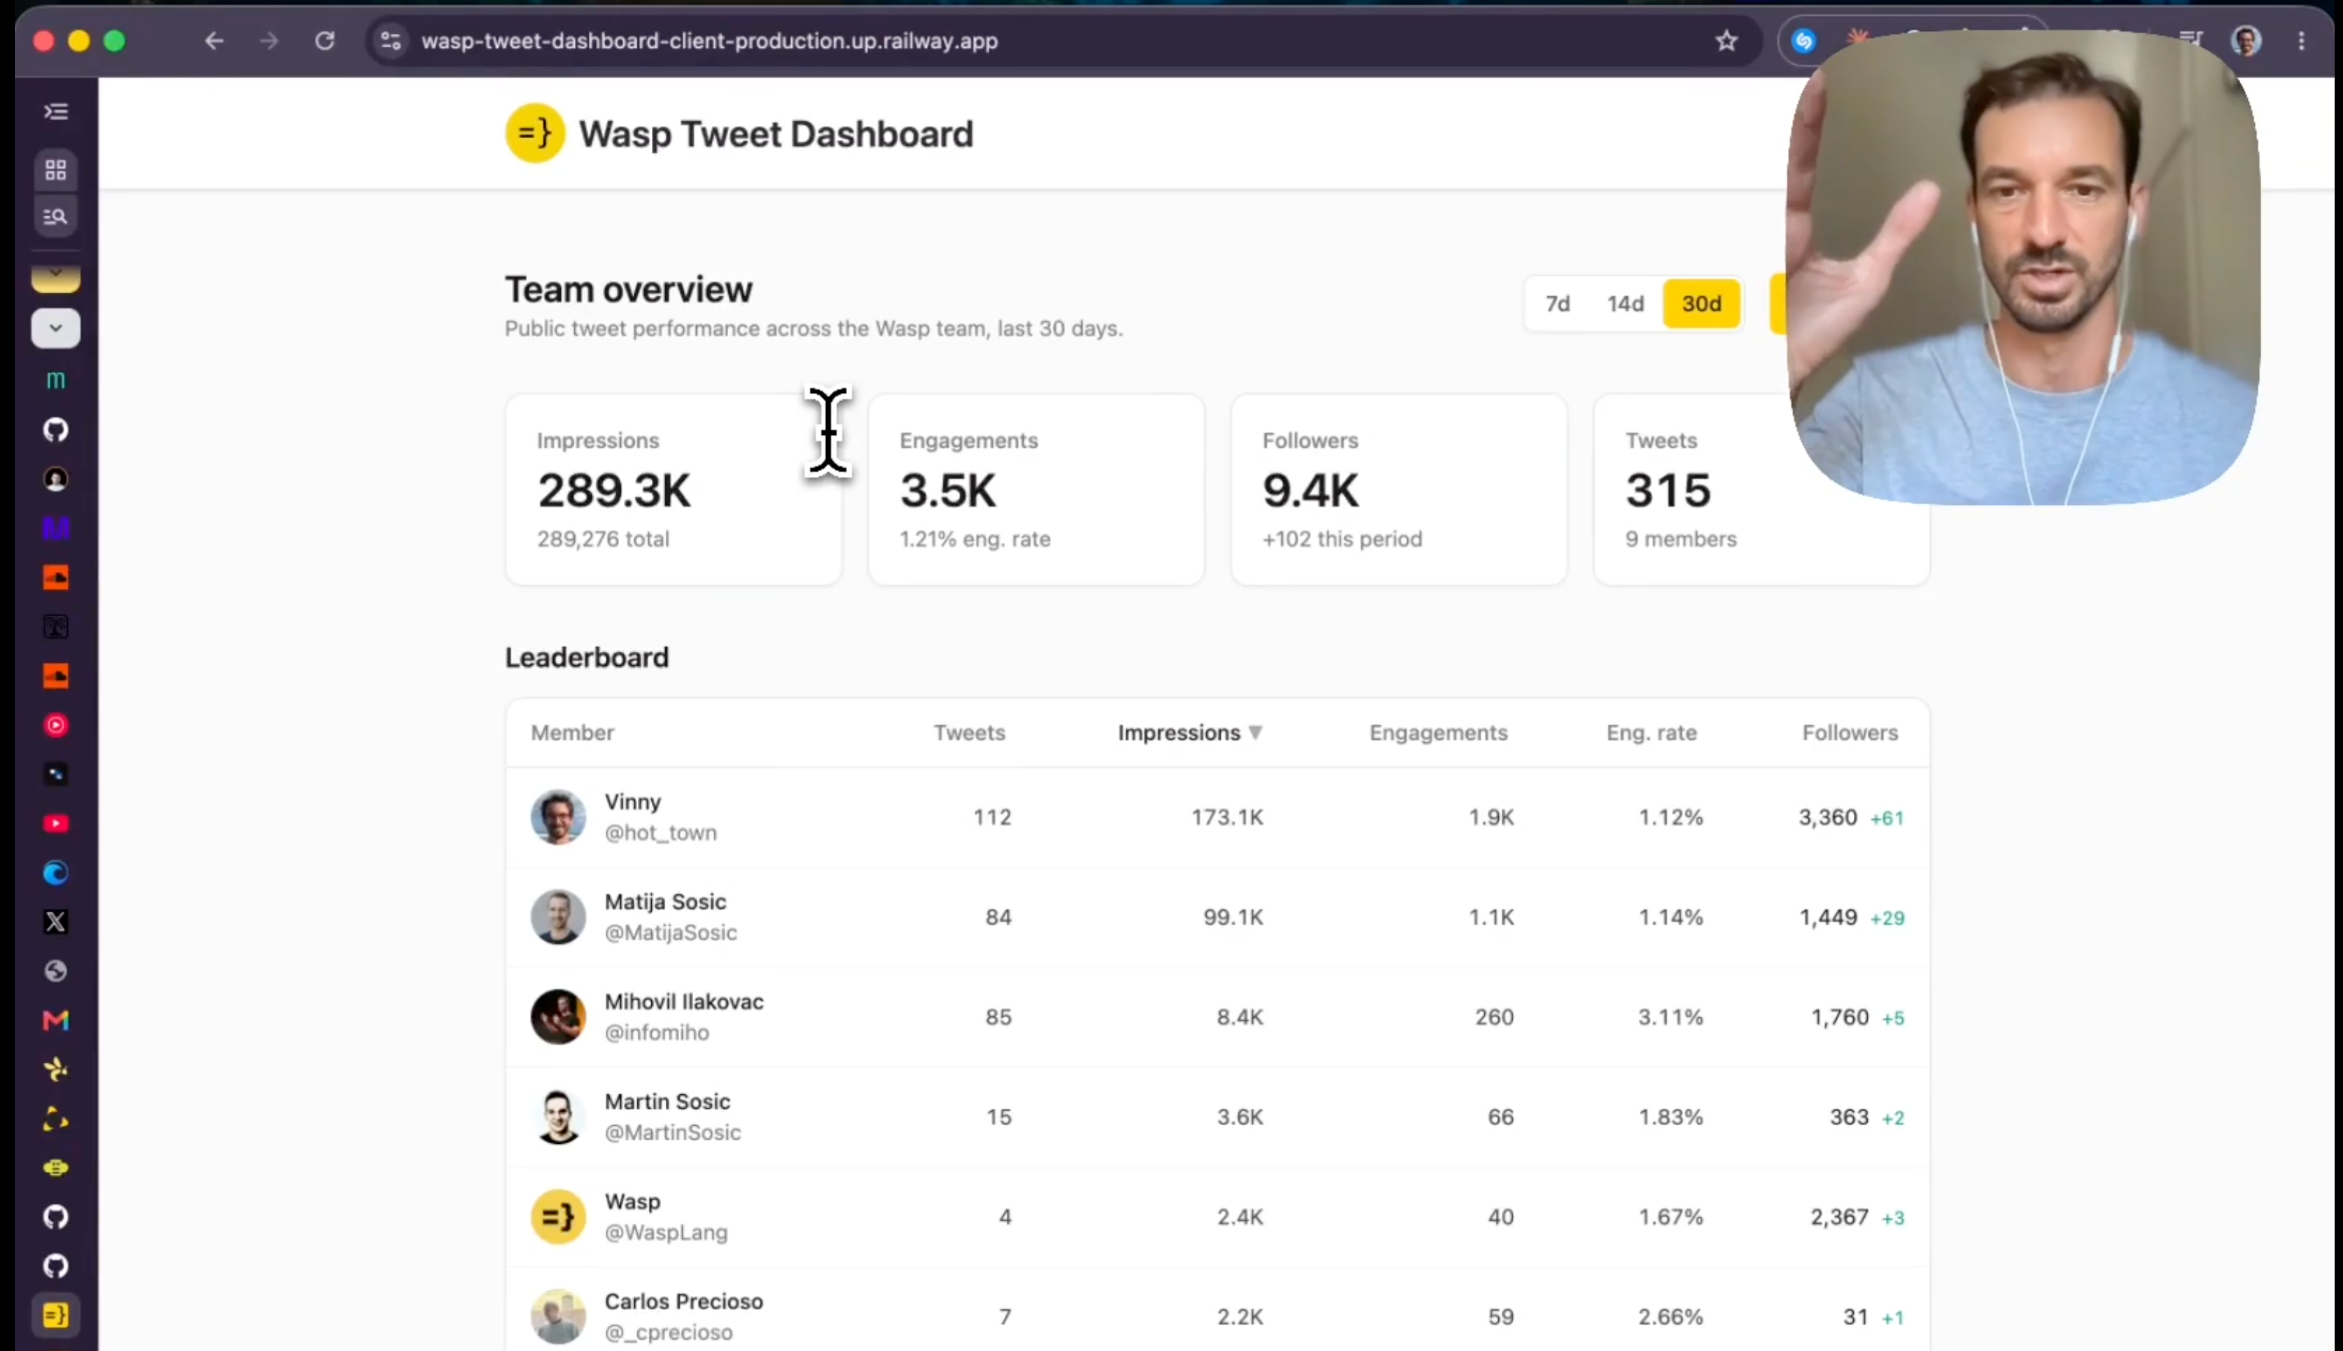The image size is (2343, 1351).
Task: Reload the Wasp Tweet Dashboard page
Action: click(325, 41)
